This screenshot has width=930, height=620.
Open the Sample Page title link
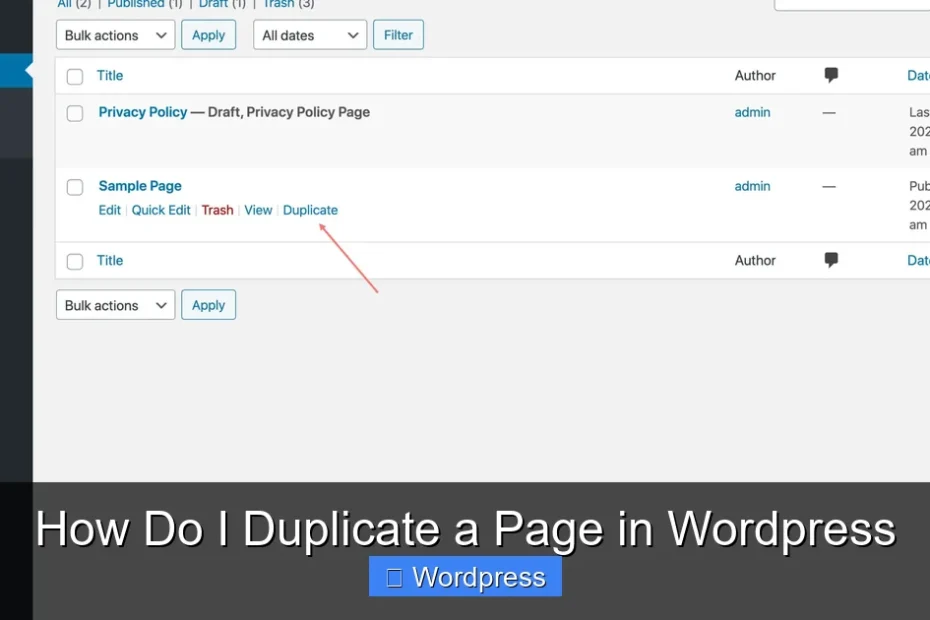[x=140, y=186]
